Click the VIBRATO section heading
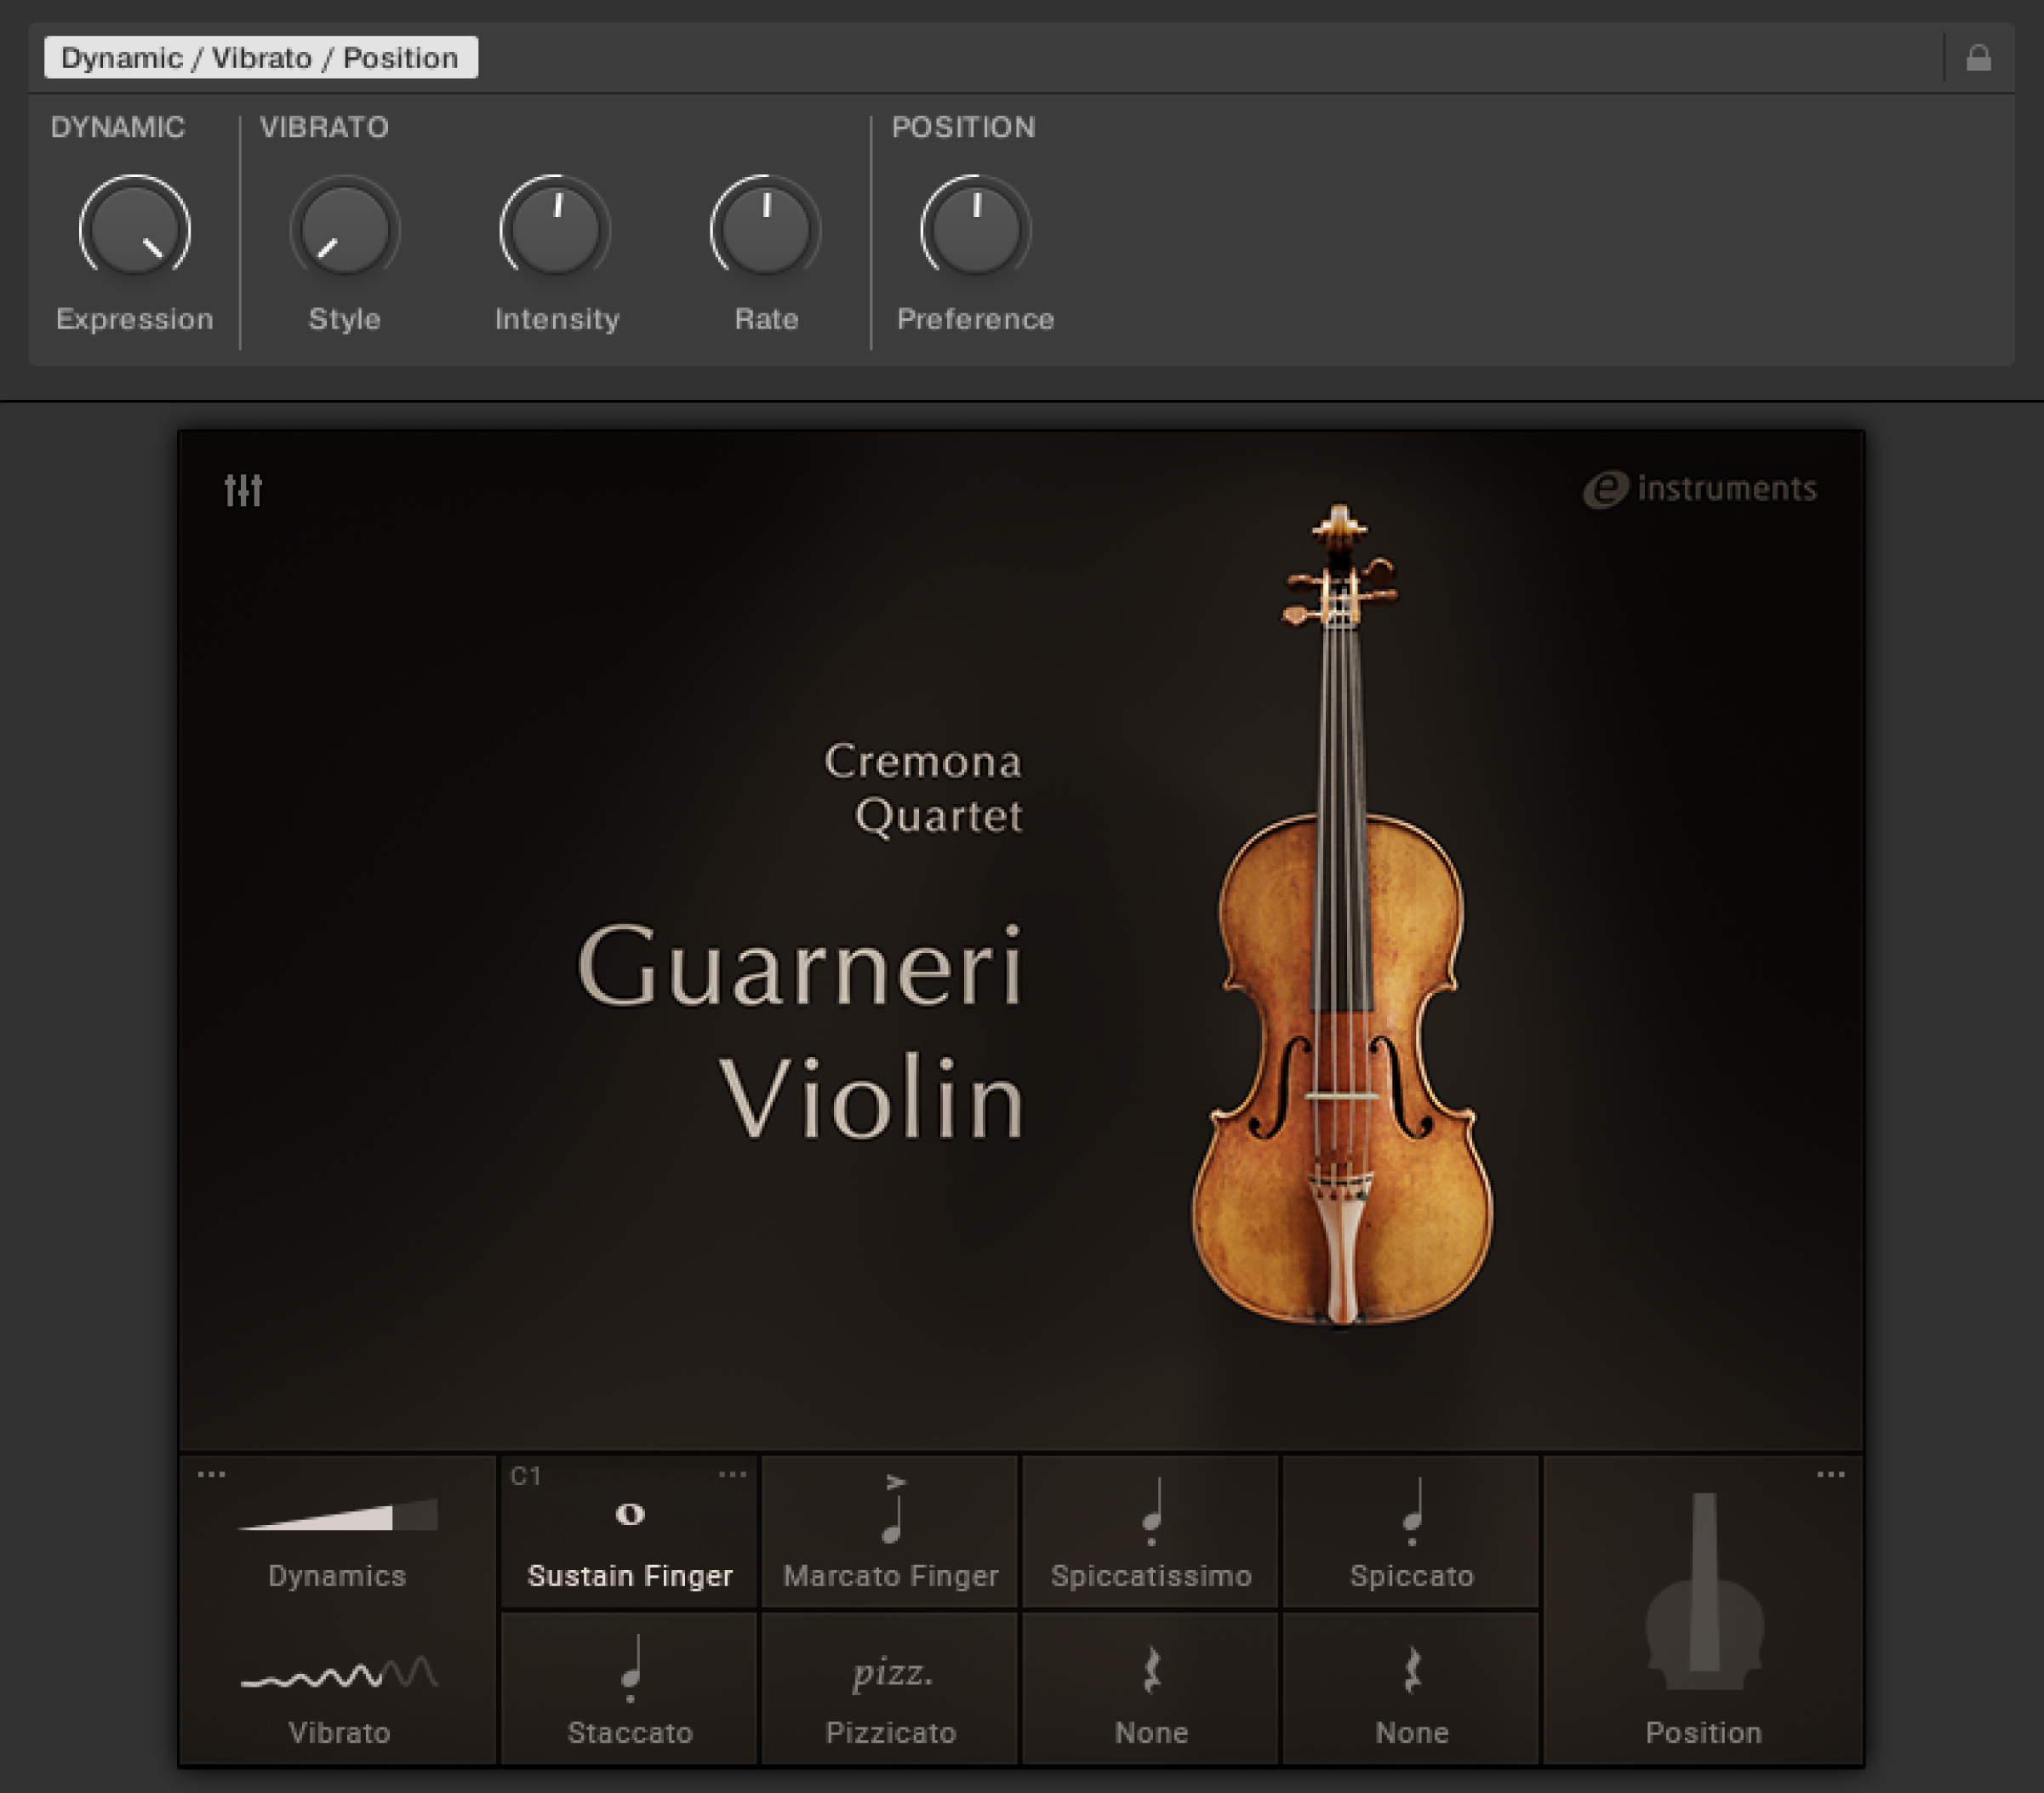Viewport: 2044px width, 1793px height. click(324, 127)
